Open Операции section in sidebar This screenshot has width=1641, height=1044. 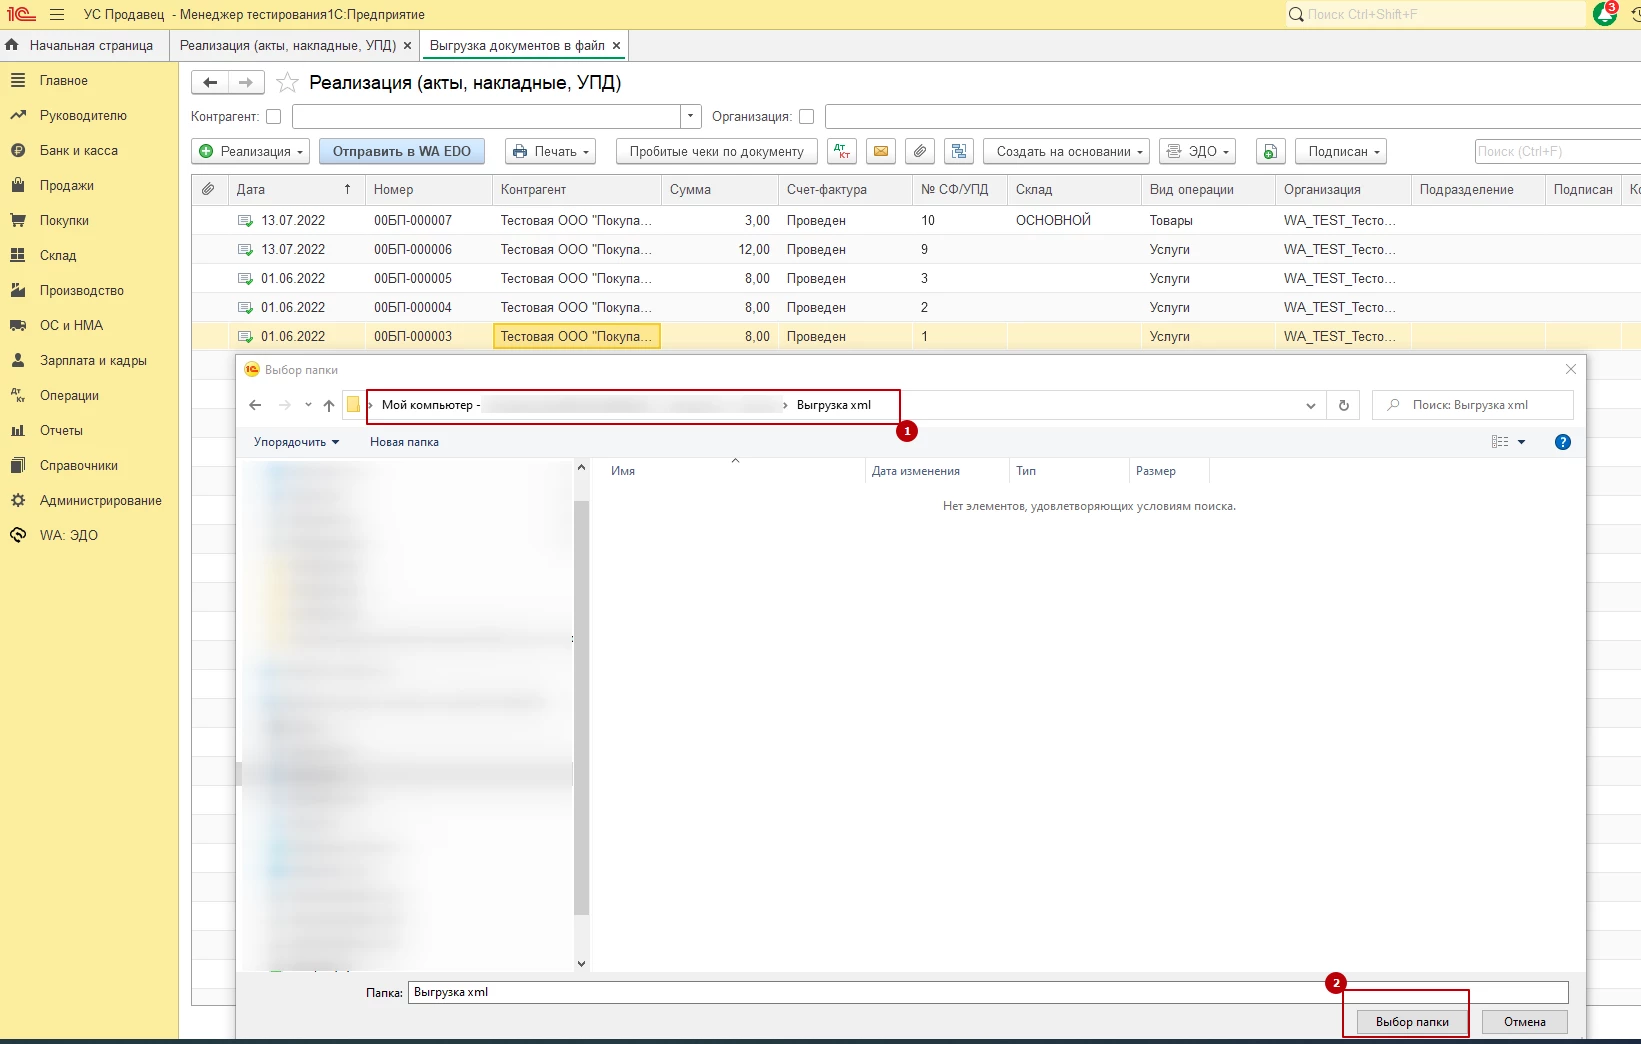69,395
